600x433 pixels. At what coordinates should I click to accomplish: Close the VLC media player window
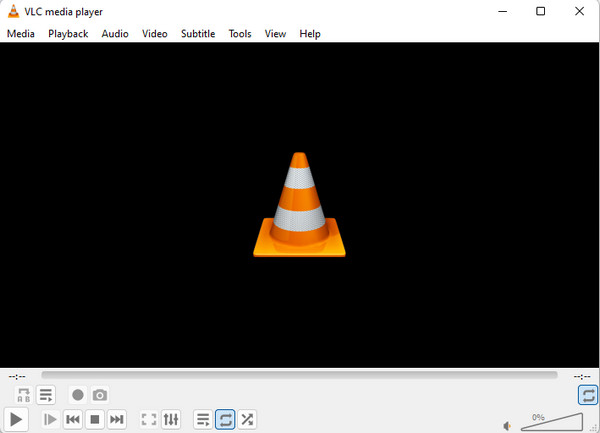pos(579,11)
